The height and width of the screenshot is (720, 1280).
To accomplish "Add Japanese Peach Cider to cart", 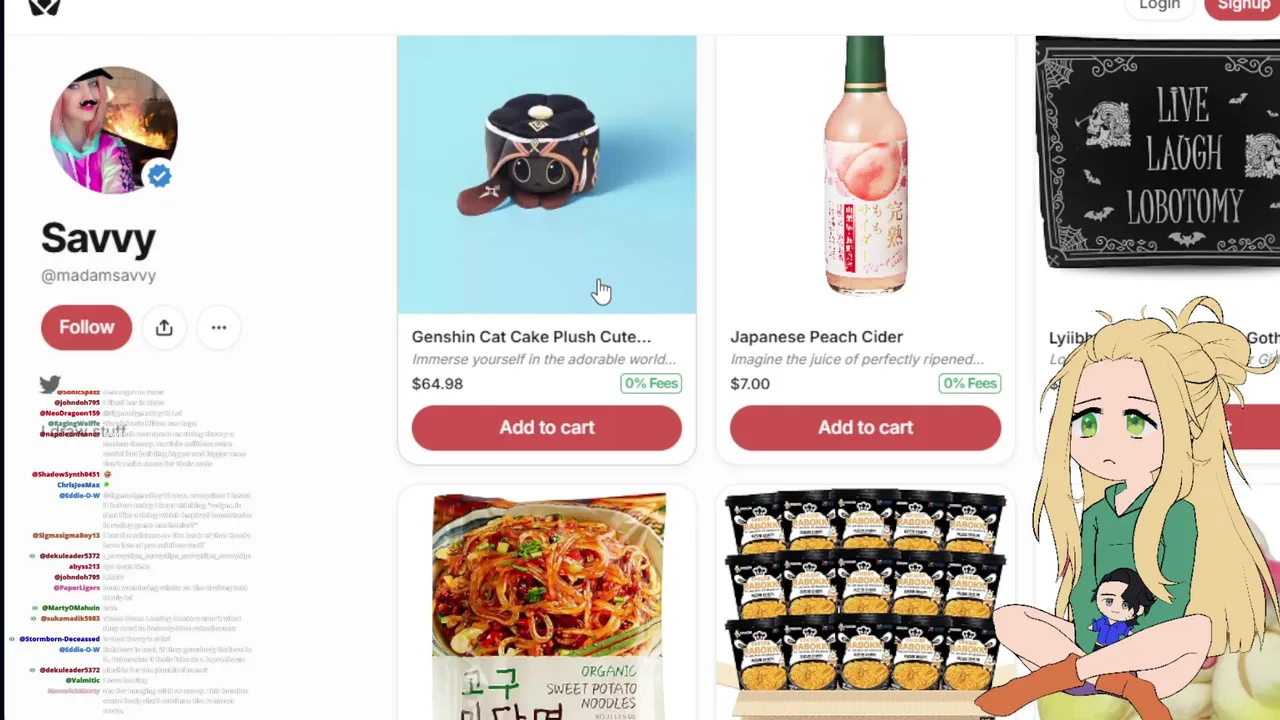I will click(x=865, y=428).
